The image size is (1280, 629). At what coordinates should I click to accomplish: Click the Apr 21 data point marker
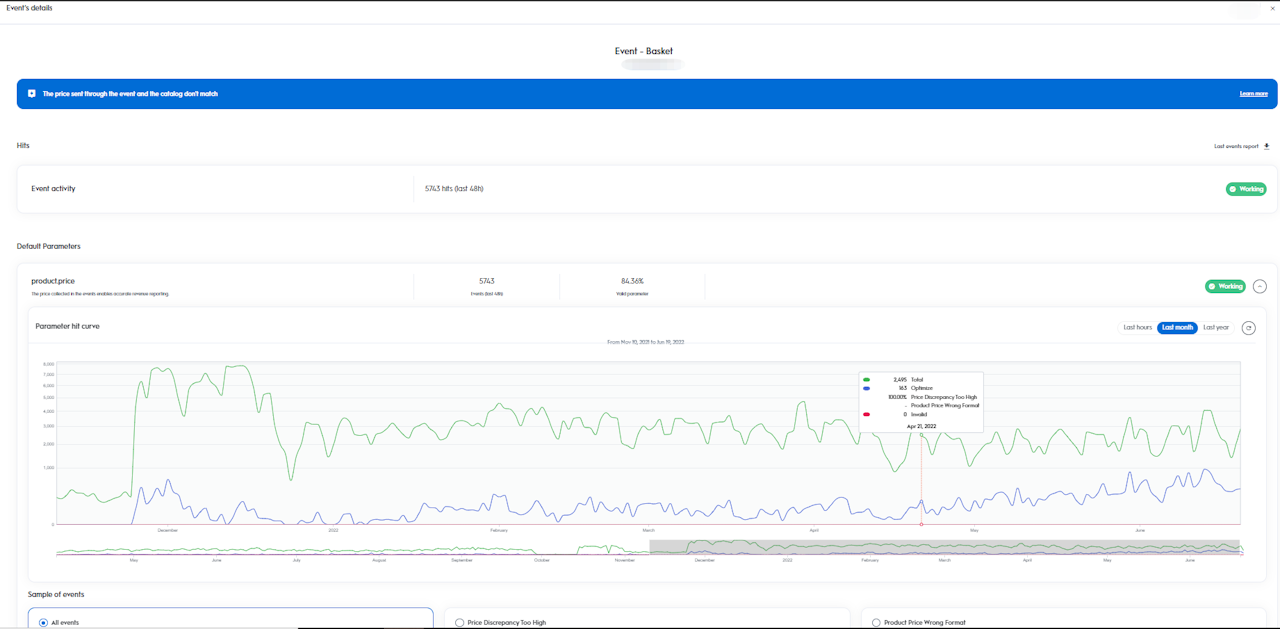921,524
